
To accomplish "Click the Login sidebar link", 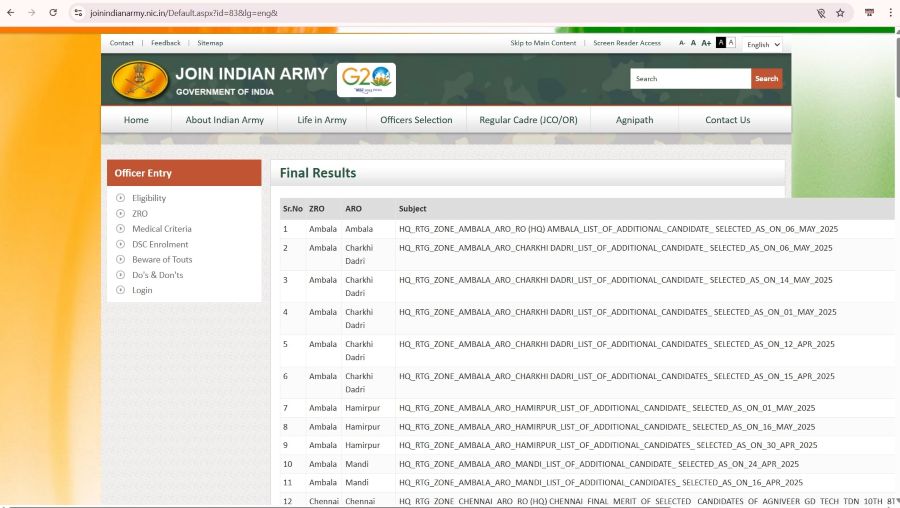I will coord(142,290).
